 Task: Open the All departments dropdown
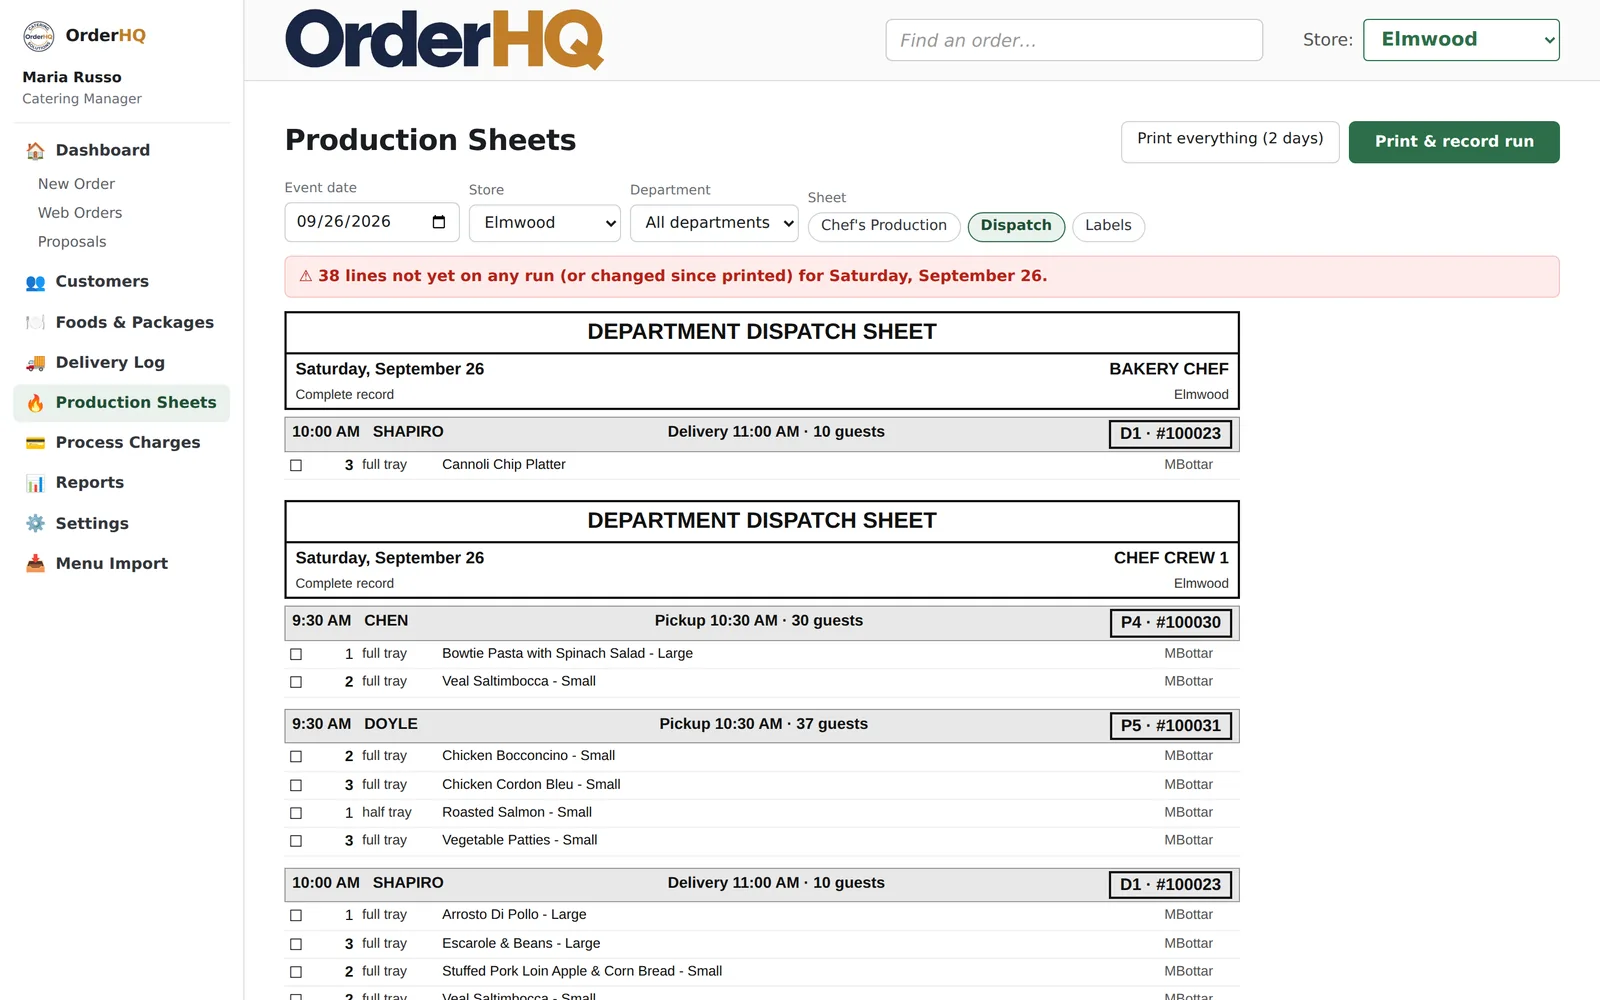pos(714,222)
